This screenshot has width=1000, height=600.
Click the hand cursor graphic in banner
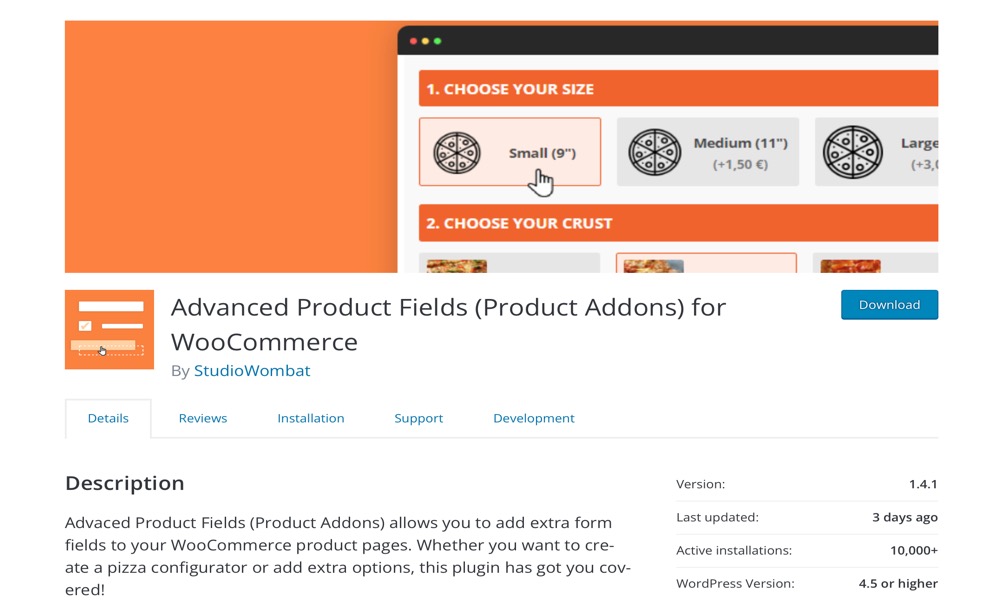(541, 183)
